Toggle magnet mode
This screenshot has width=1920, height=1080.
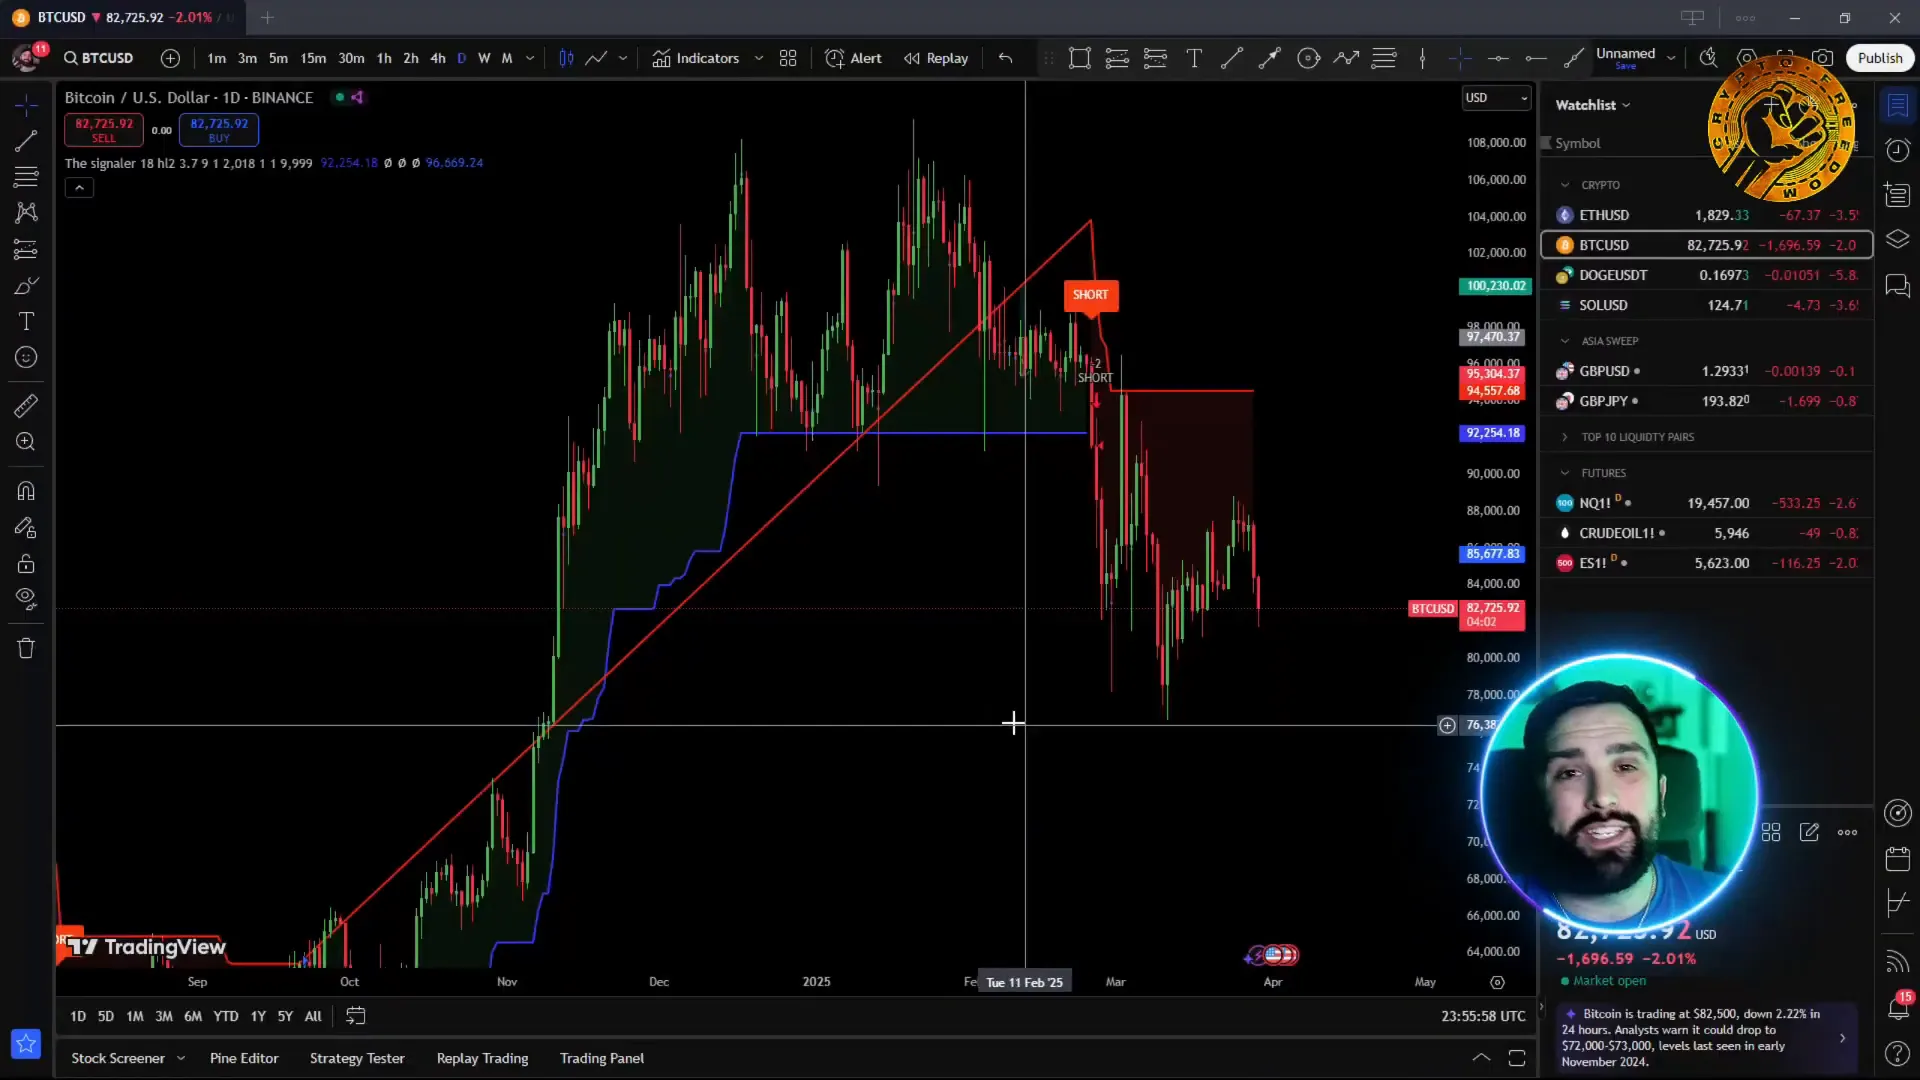(x=26, y=491)
